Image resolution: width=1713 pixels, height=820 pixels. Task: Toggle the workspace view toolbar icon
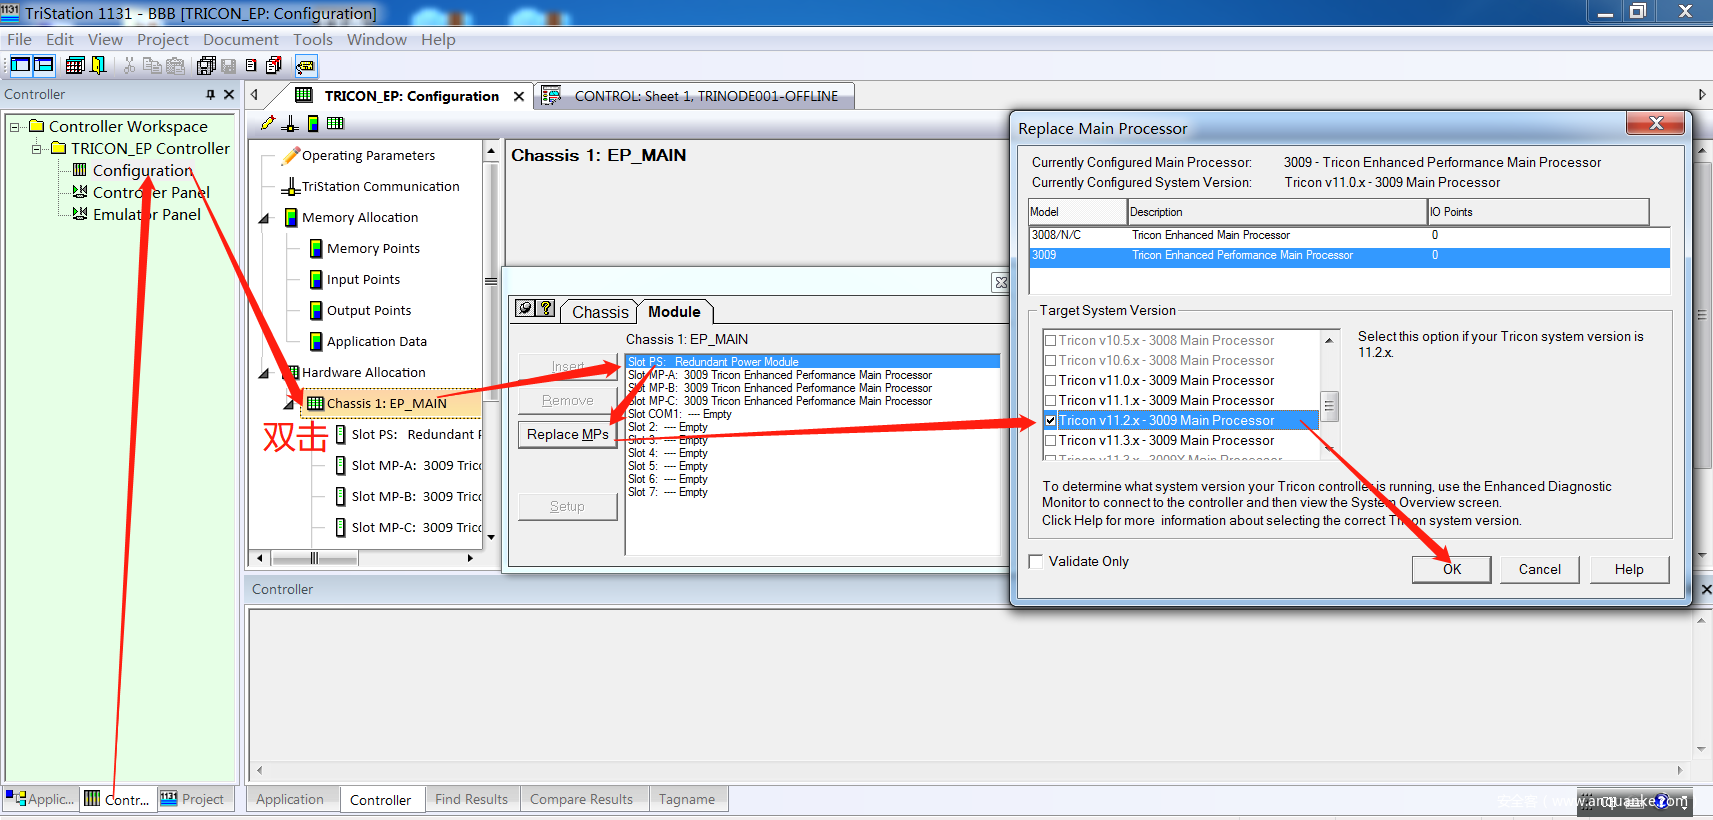20,65
